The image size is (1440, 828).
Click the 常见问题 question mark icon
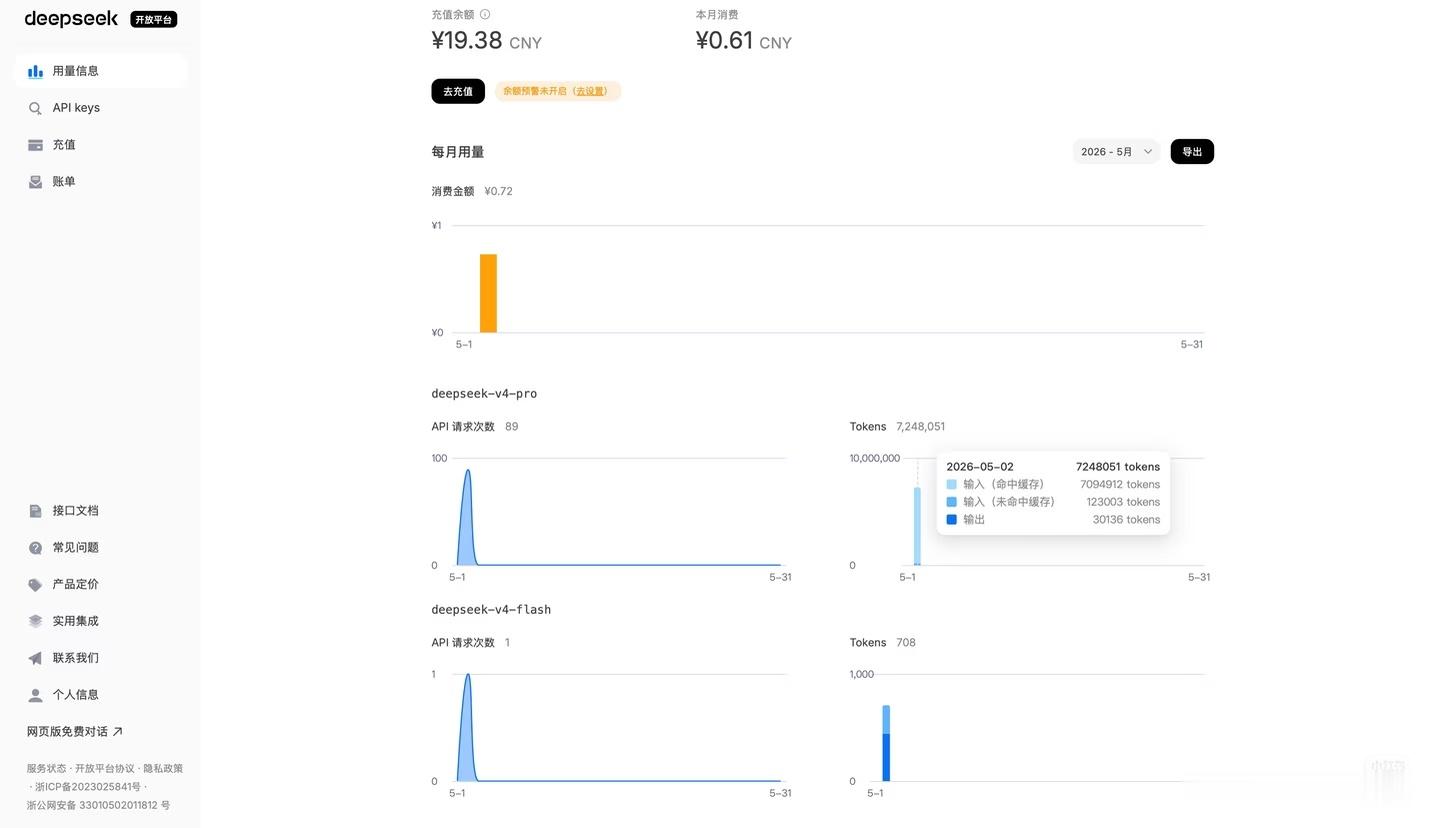[35, 548]
